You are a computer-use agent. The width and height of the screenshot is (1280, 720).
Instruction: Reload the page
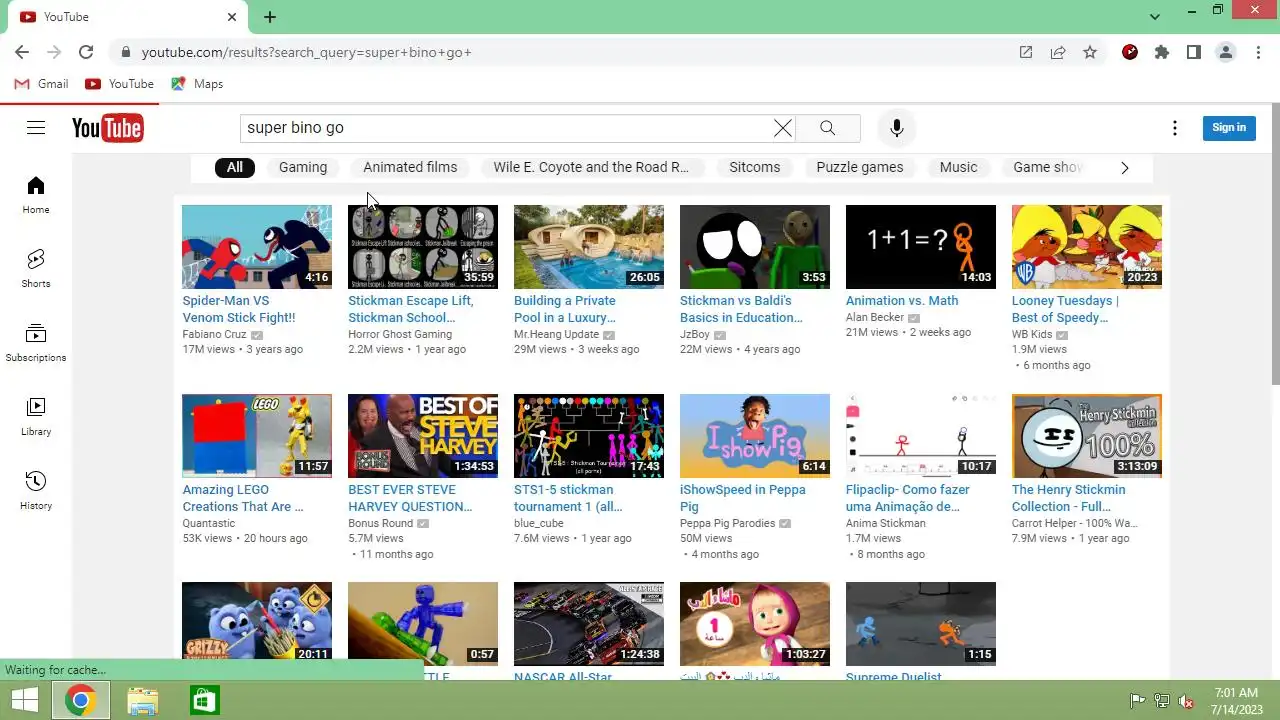(86, 52)
